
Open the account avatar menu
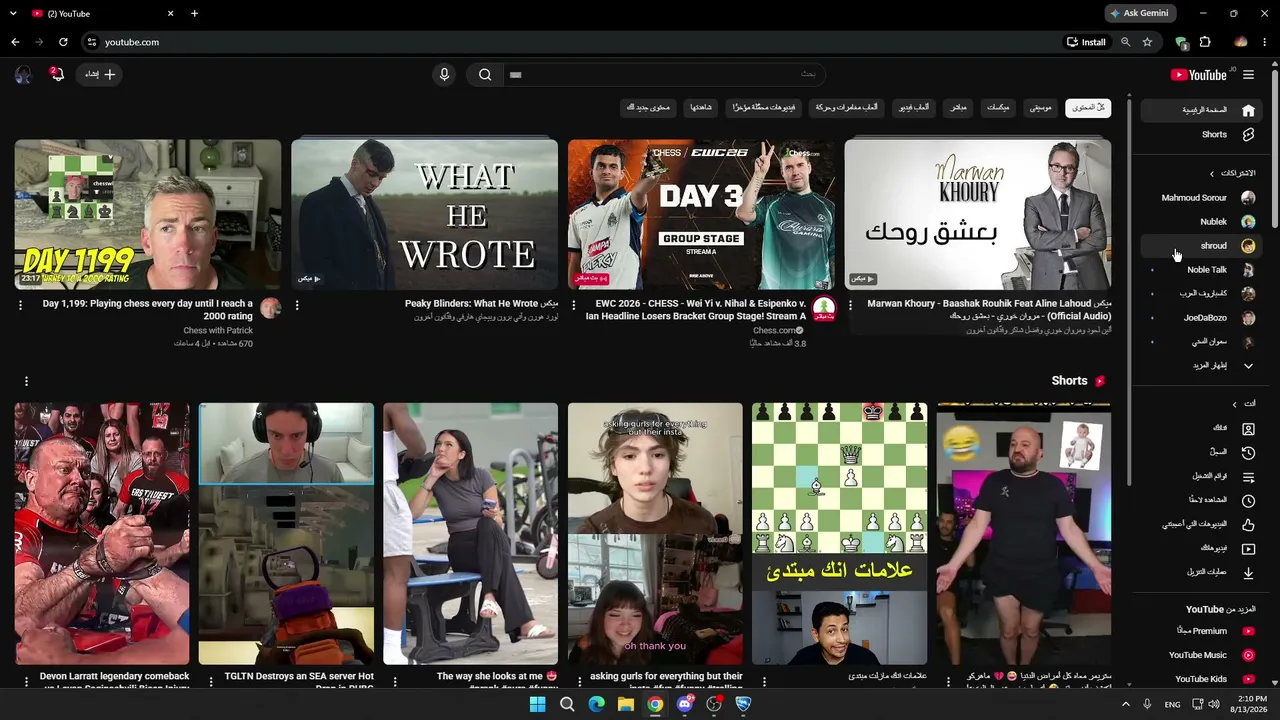(x=24, y=74)
